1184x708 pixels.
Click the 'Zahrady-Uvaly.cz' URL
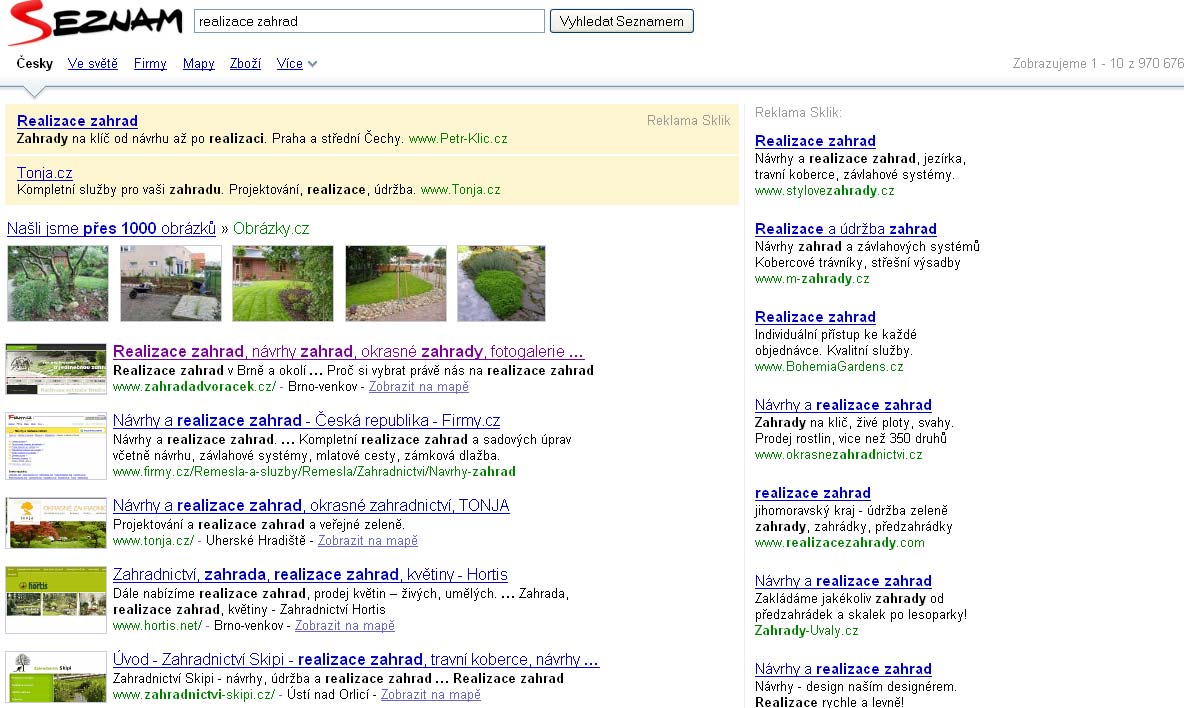point(806,631)
